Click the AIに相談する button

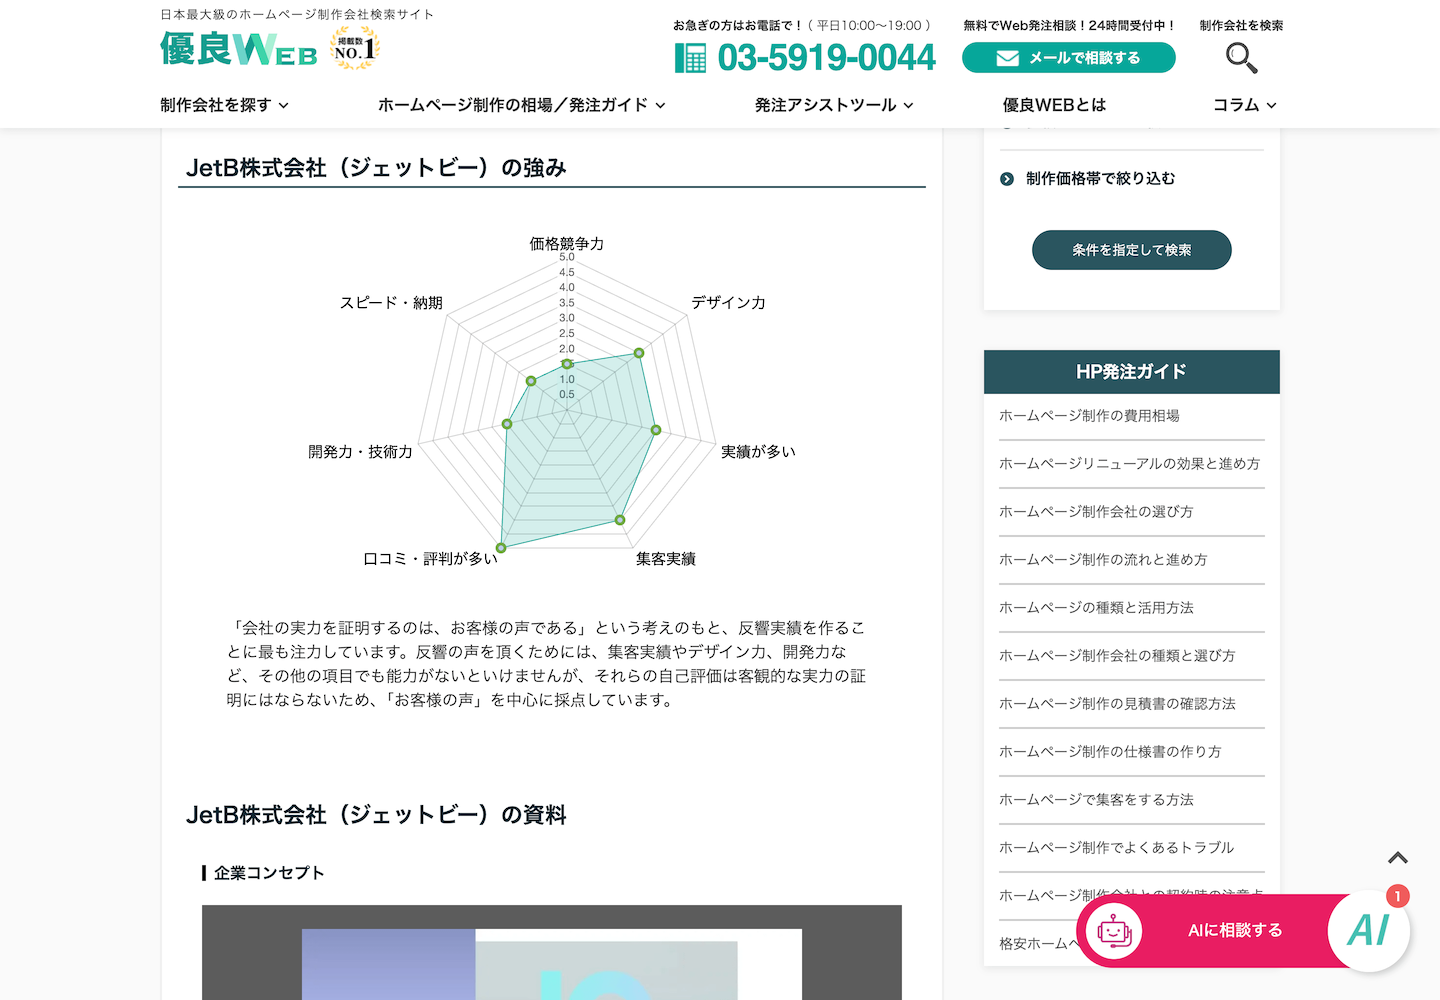pos(1235,931)
